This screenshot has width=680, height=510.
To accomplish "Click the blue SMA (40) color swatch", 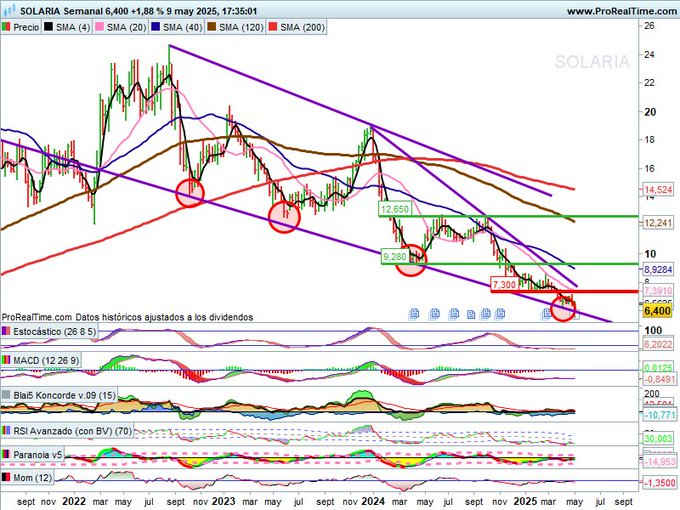I will 156,27.
